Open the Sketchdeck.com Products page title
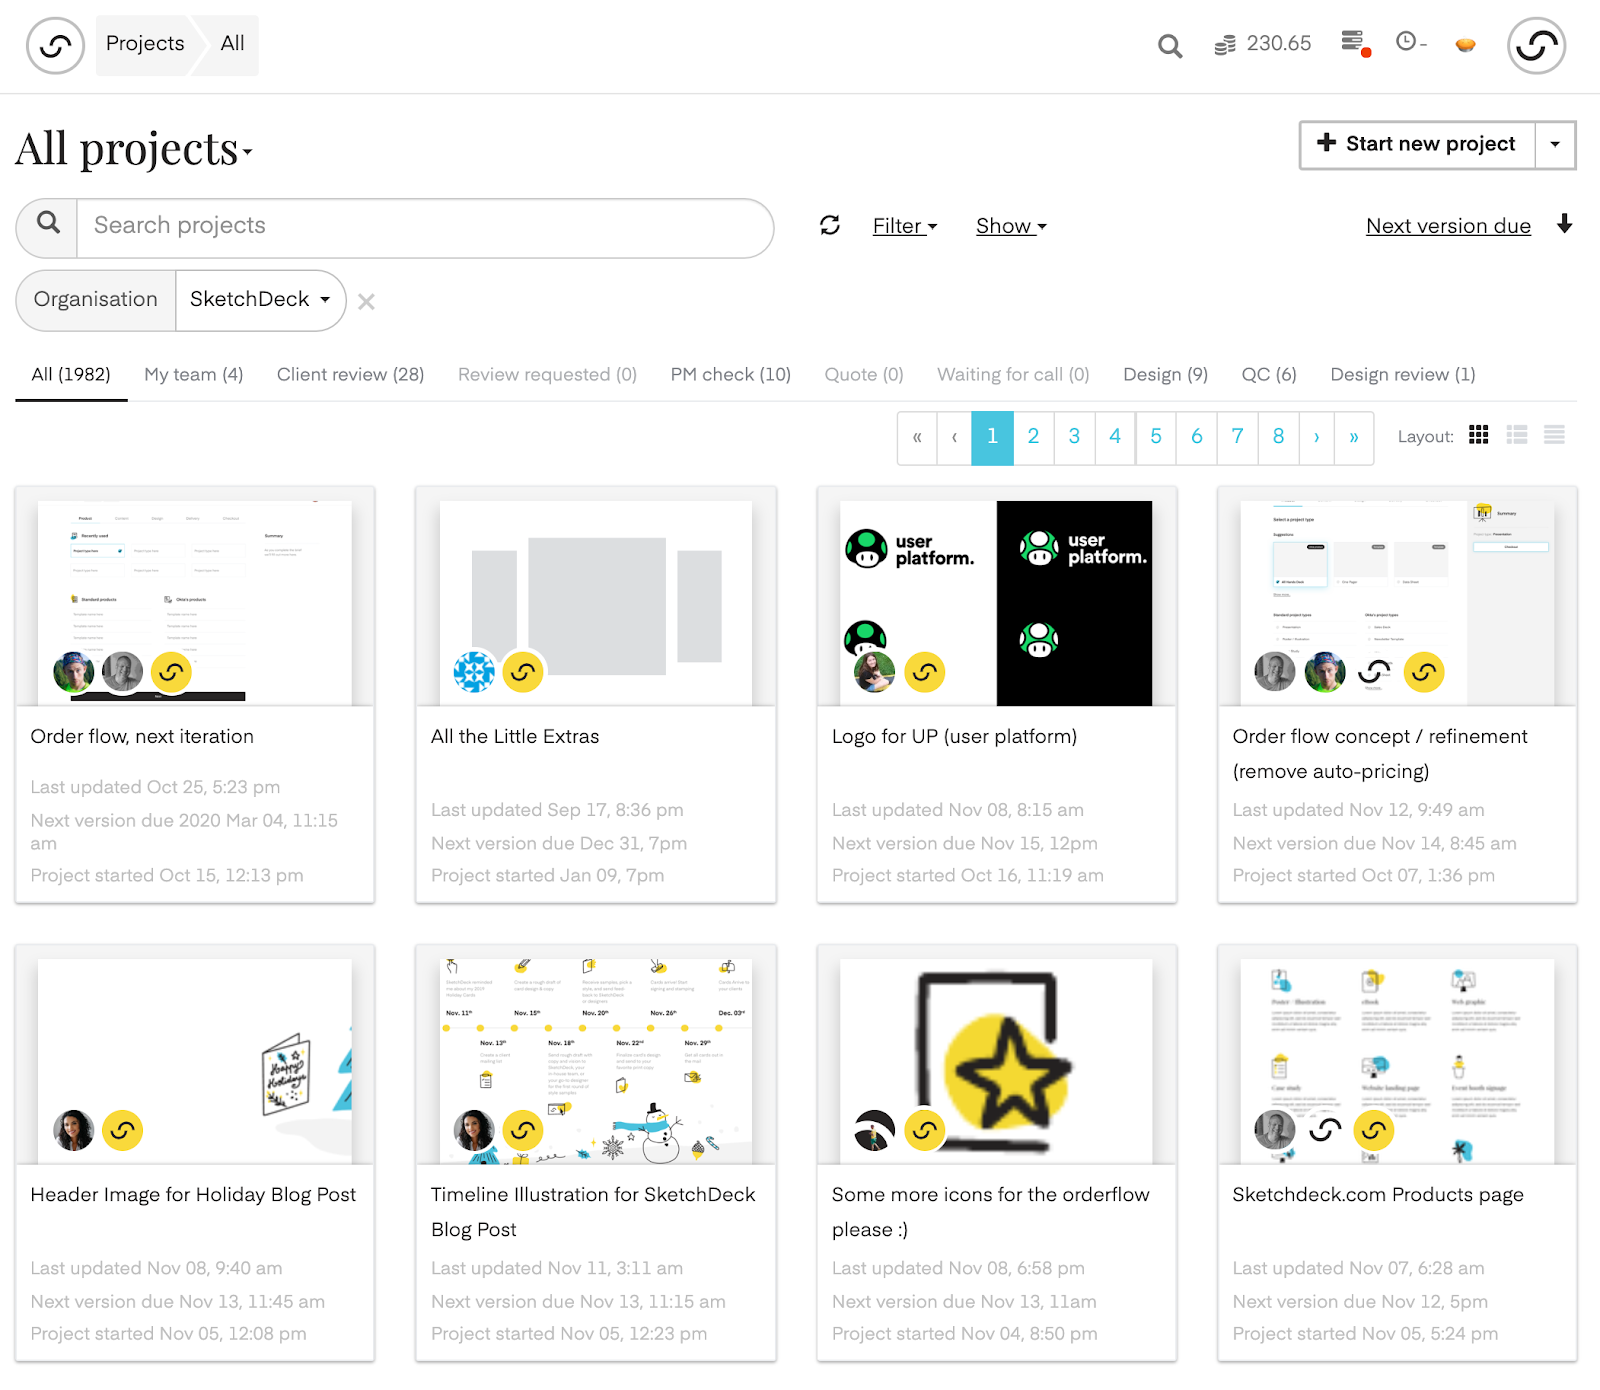This screenshot has height=1390, width=1600. click(x=1378, y=1194)
